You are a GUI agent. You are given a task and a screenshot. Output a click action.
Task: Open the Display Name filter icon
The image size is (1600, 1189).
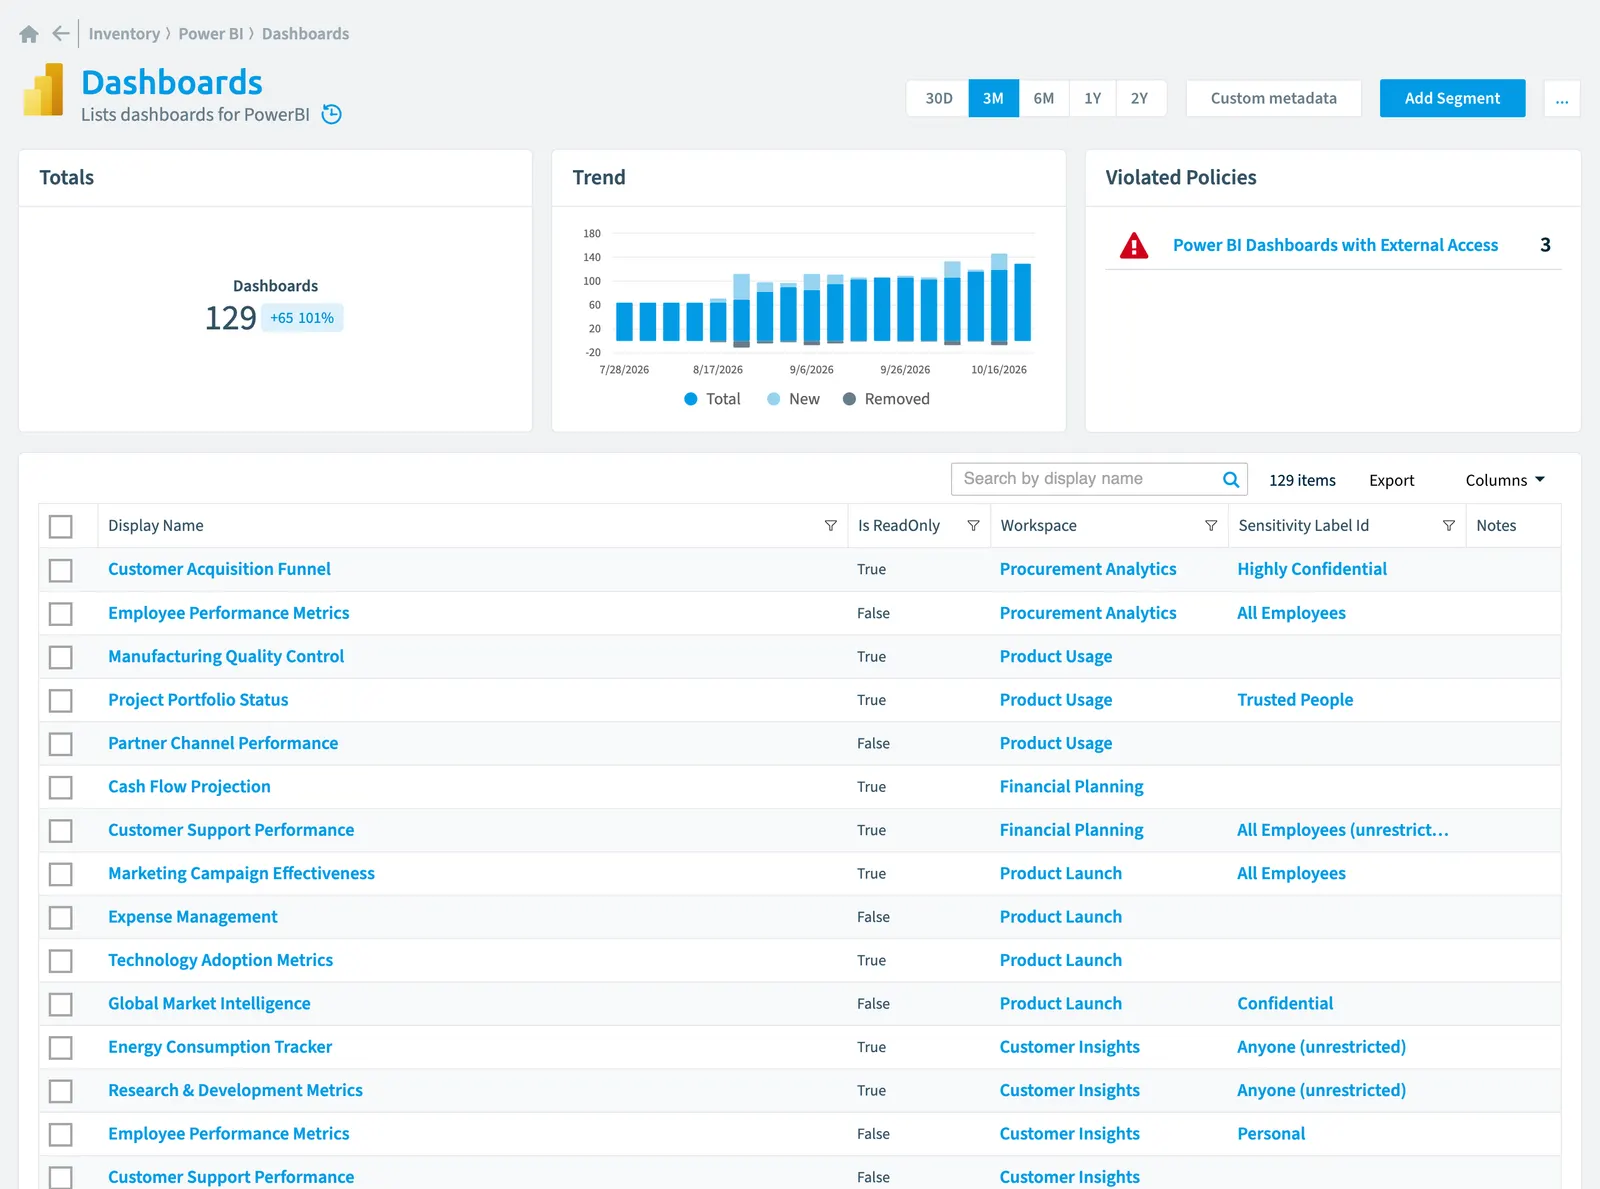[x=830, y=526]
